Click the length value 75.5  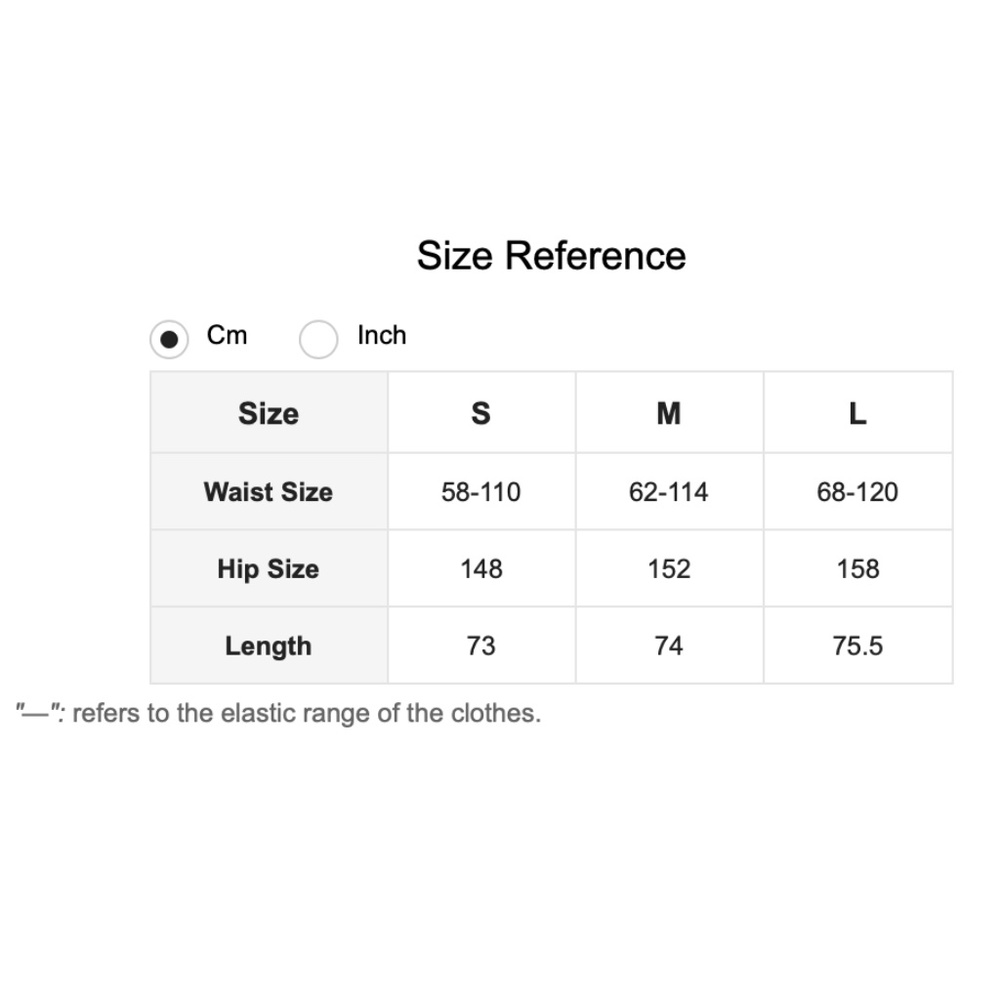tap(857, 646)
